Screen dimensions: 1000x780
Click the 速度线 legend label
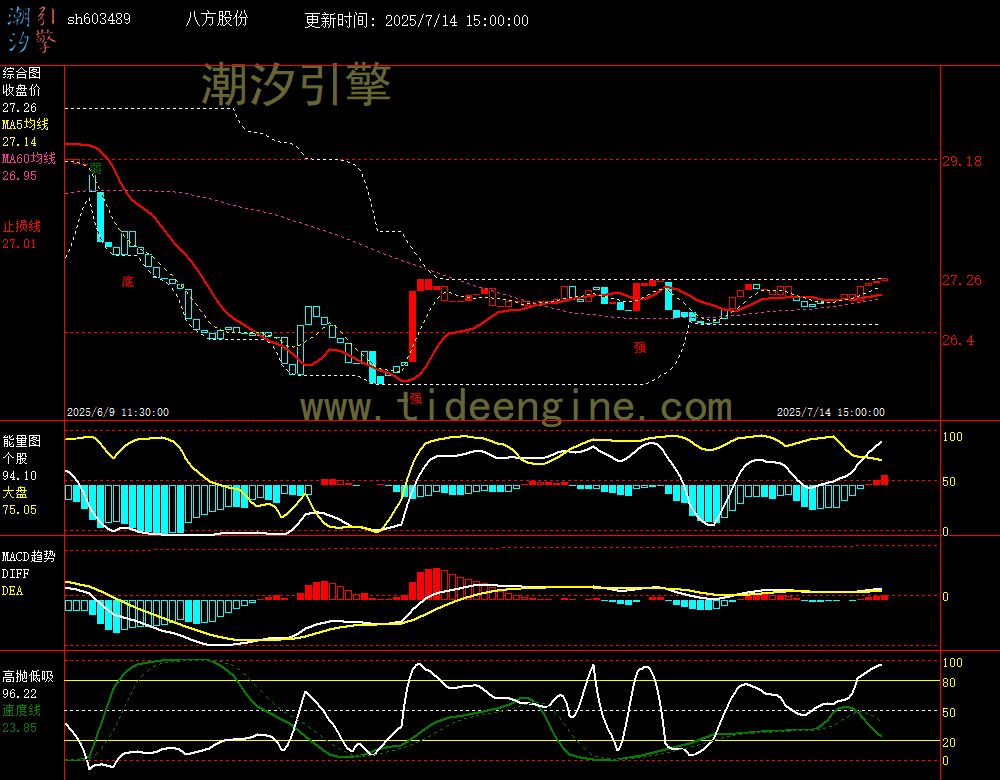tap(22, 710)
